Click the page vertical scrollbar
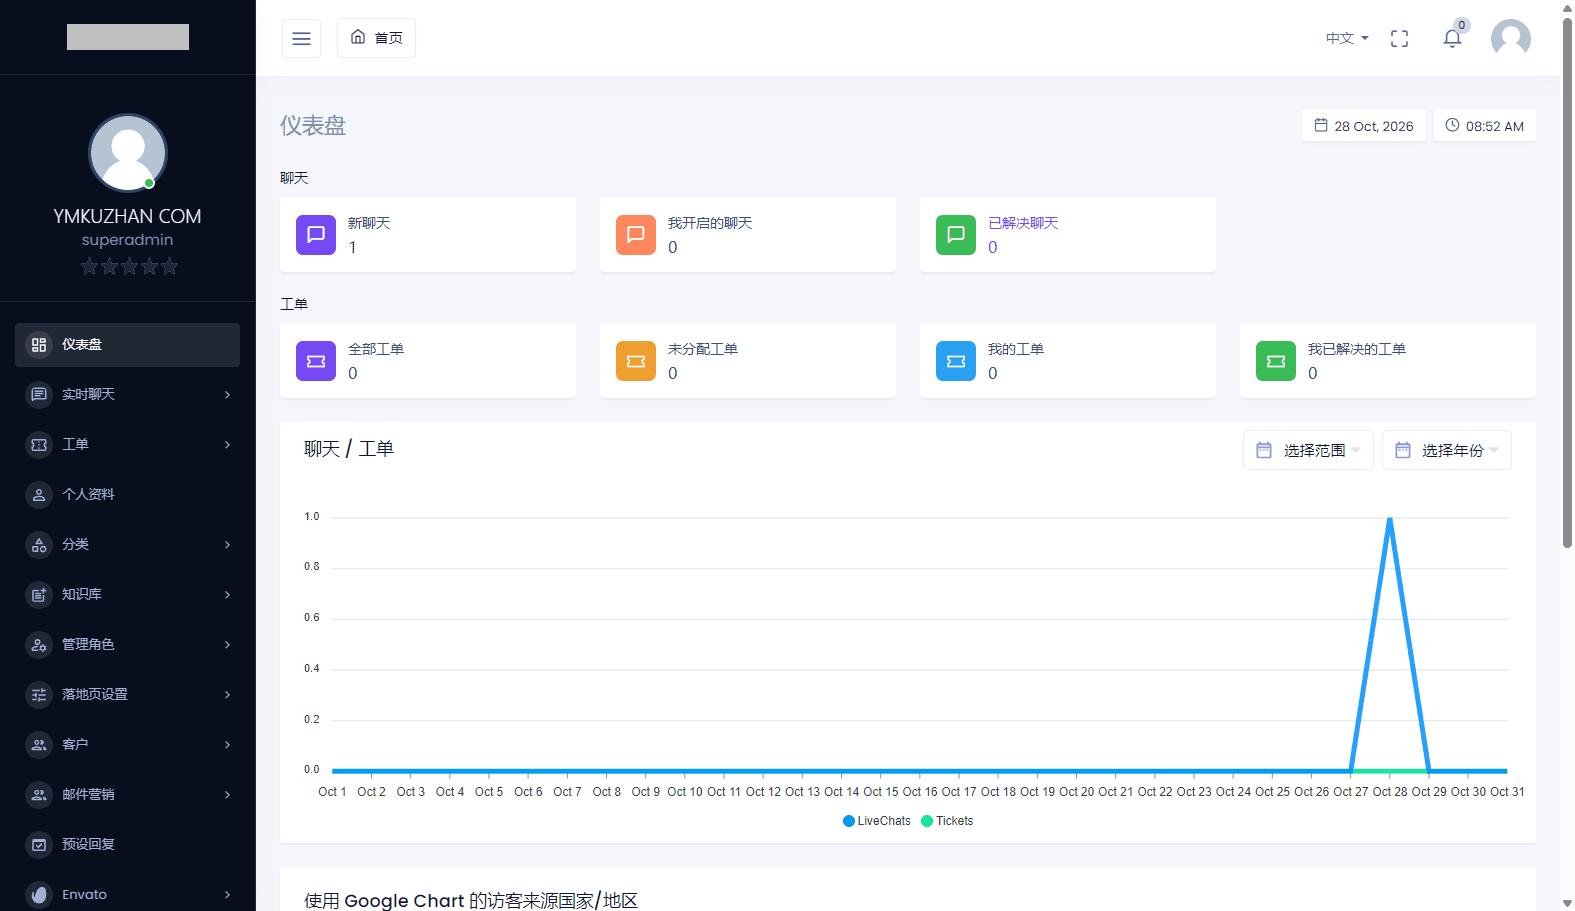Screen dimensions: 1575x911 click(1567, 283)
